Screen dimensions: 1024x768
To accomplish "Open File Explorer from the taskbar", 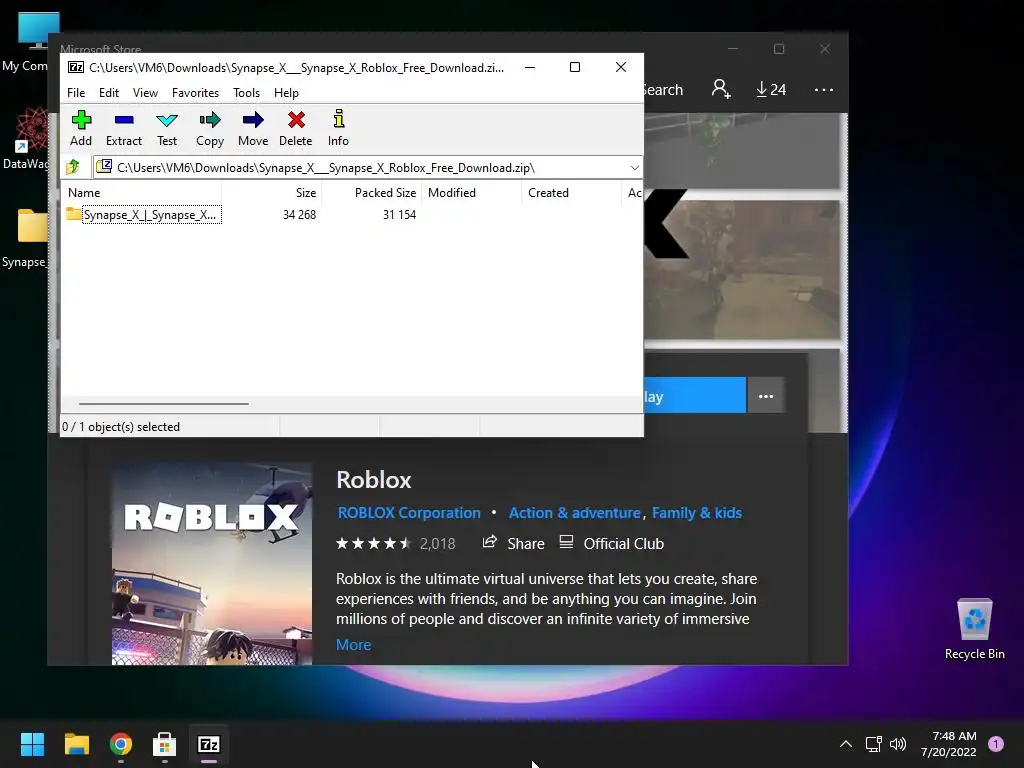I will tap(76, 744).
